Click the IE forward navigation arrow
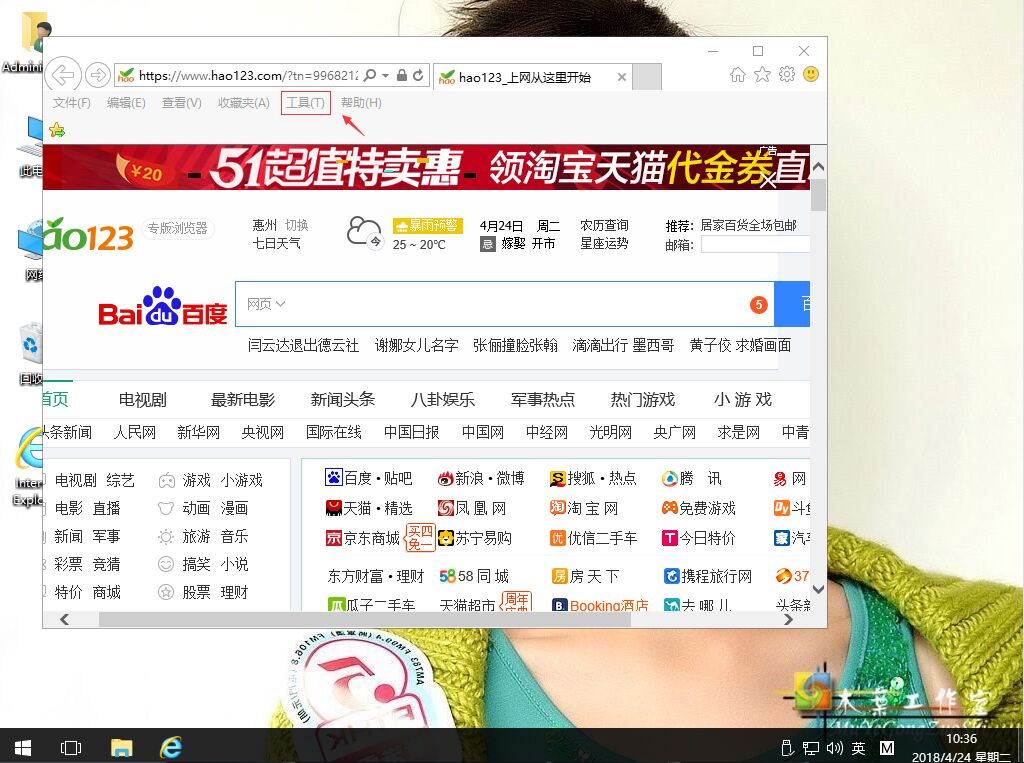Screen dimensions: 1024x763 click(98, 75)
